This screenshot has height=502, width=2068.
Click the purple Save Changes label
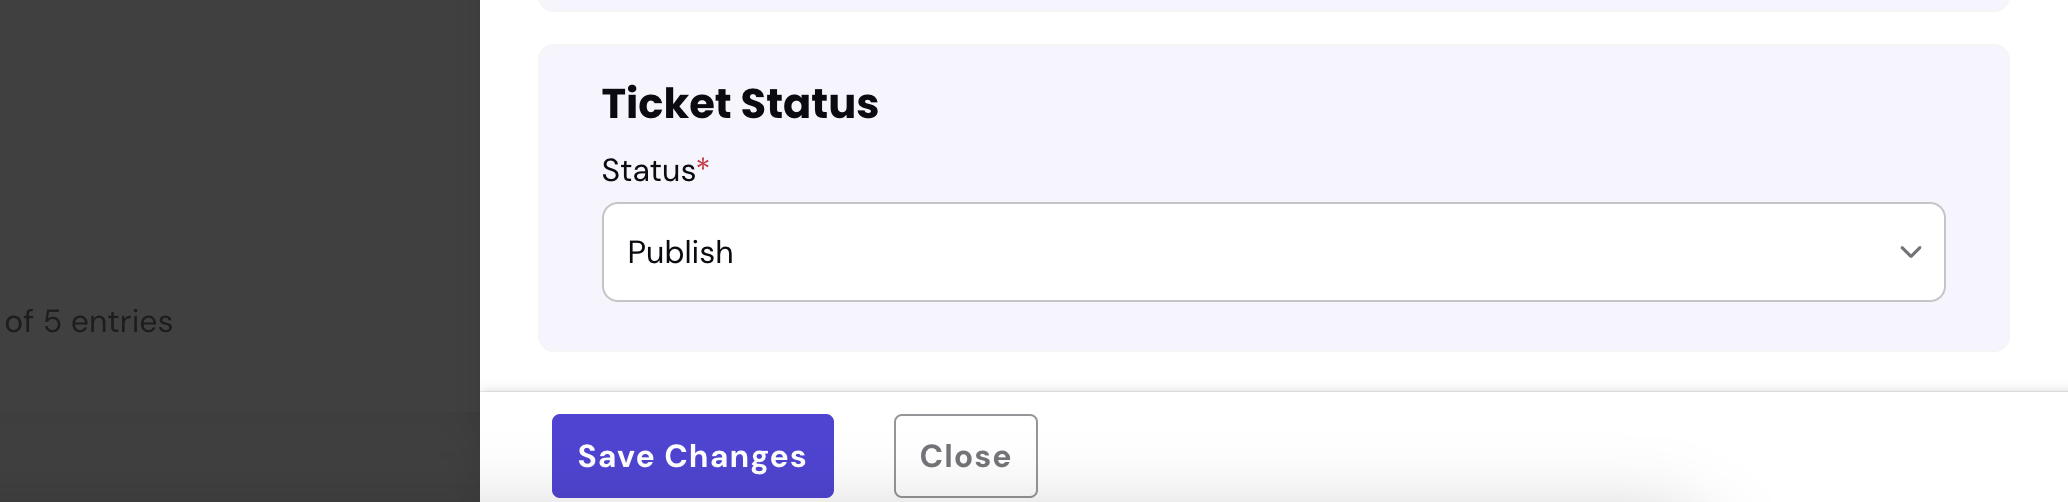[x=692, y=456]
